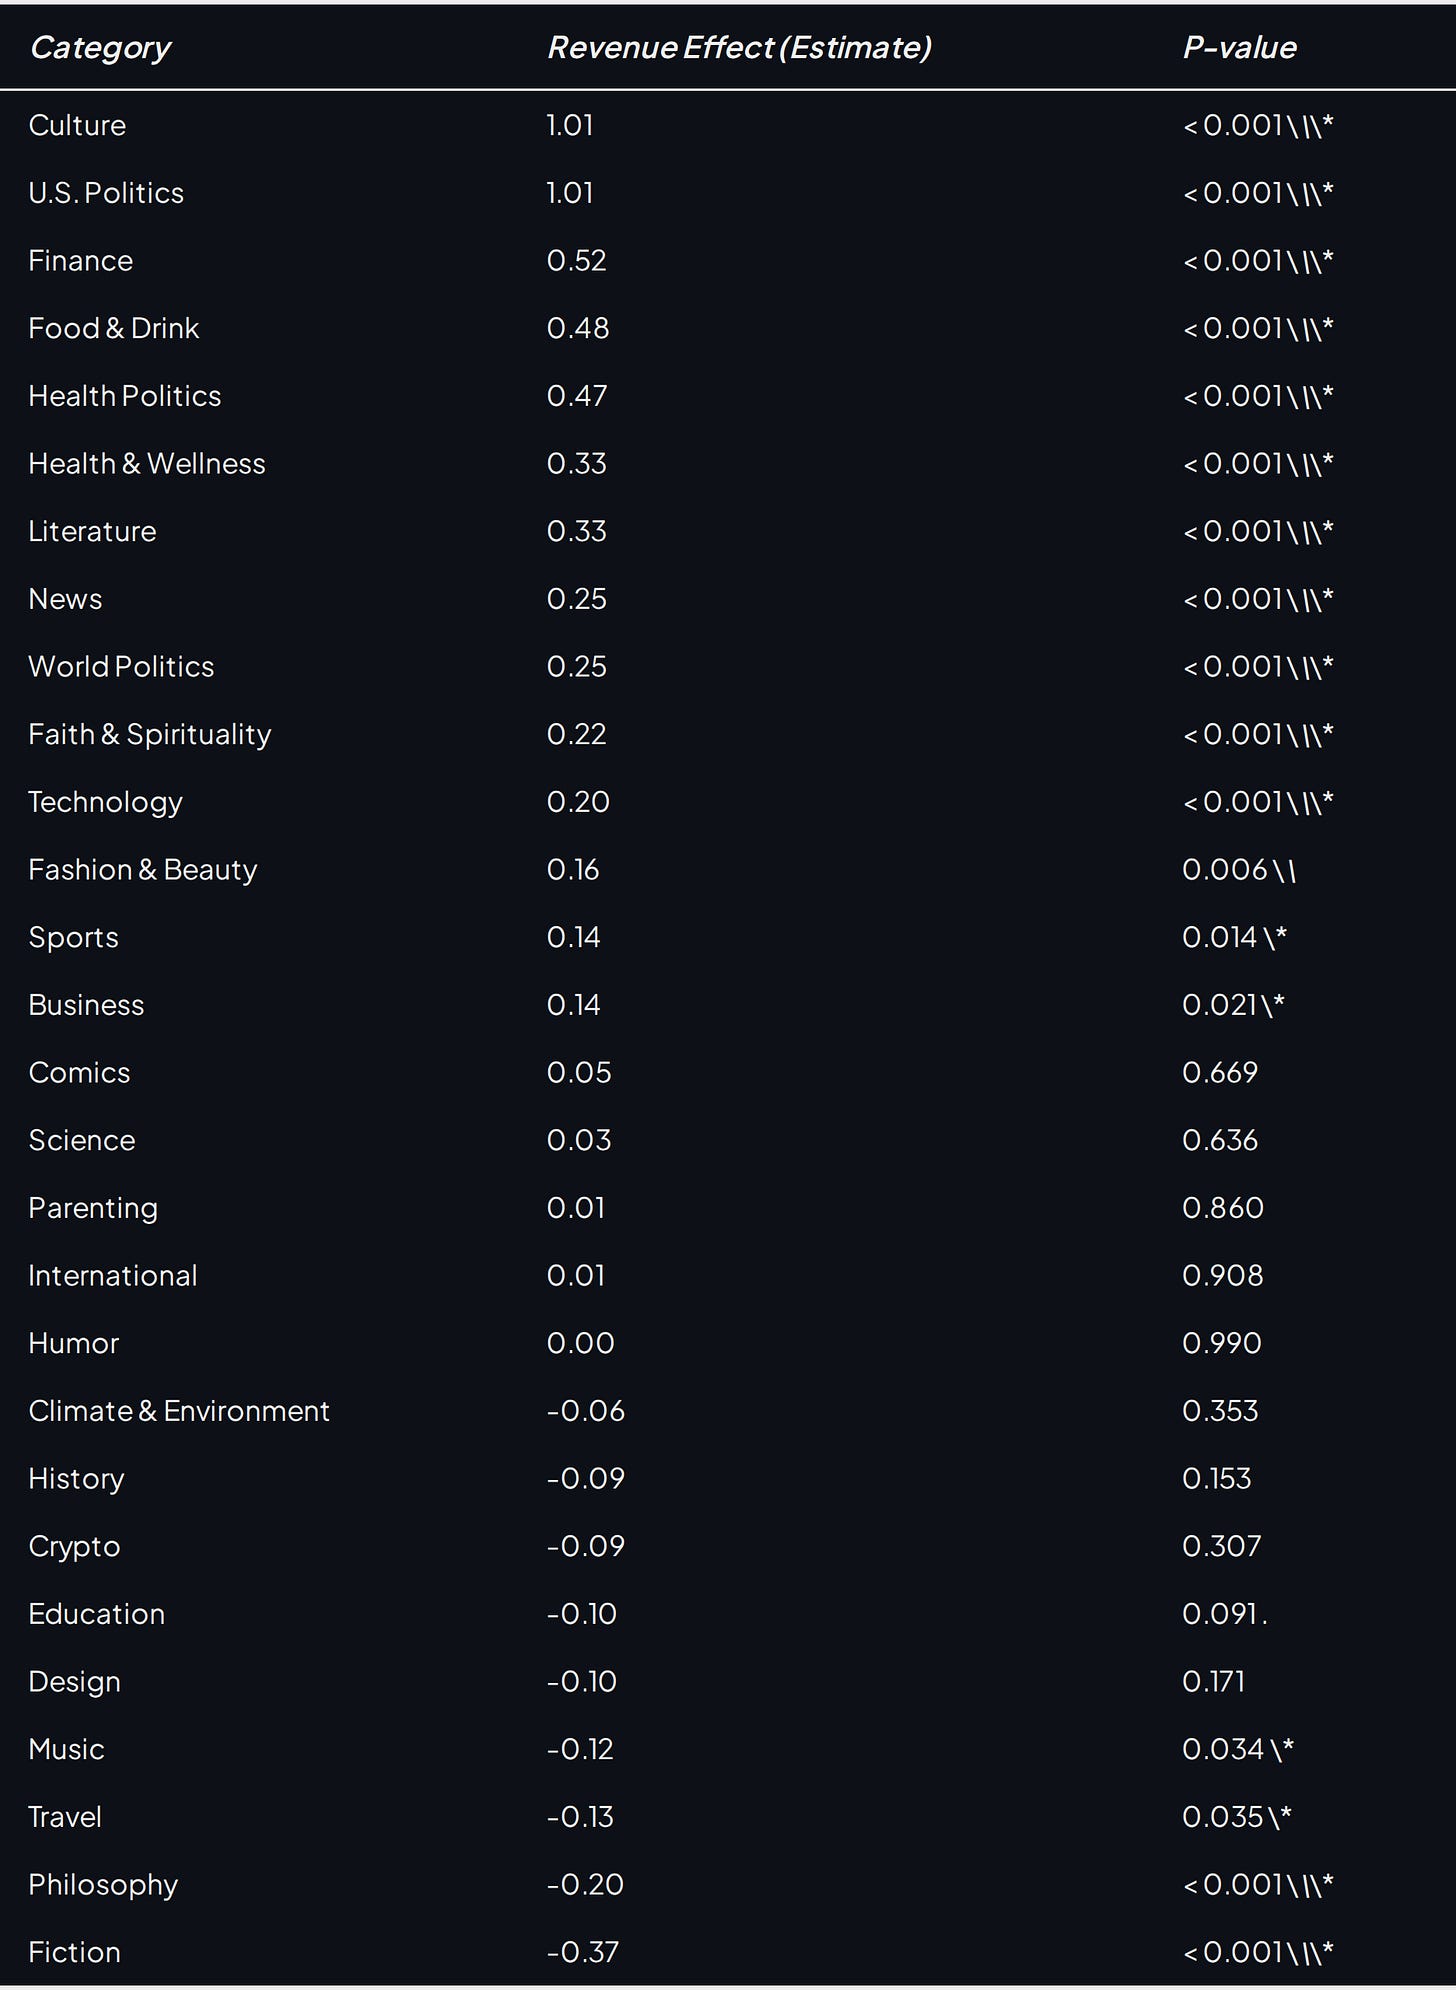Select the Literature row label
Screen dimensions: 1456x1990
click(92, 531)
